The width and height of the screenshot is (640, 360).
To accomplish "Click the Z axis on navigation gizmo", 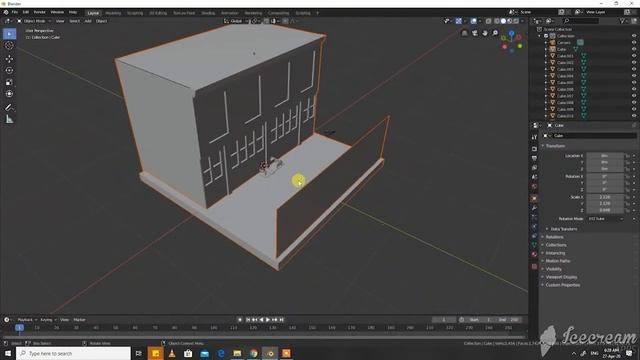I will [511, 34].
